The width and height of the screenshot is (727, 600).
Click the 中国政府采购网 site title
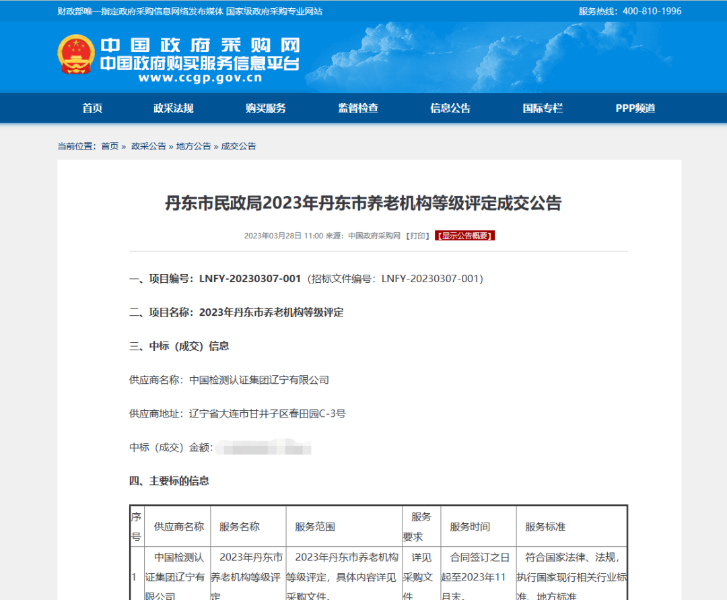pyautogui.click(x=200, y=45)
